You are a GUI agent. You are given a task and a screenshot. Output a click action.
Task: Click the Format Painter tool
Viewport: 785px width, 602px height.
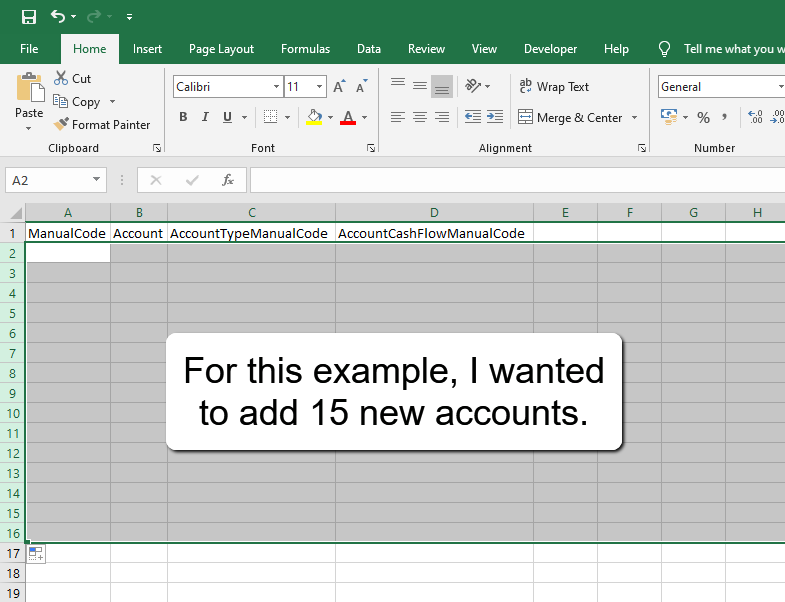102,125
